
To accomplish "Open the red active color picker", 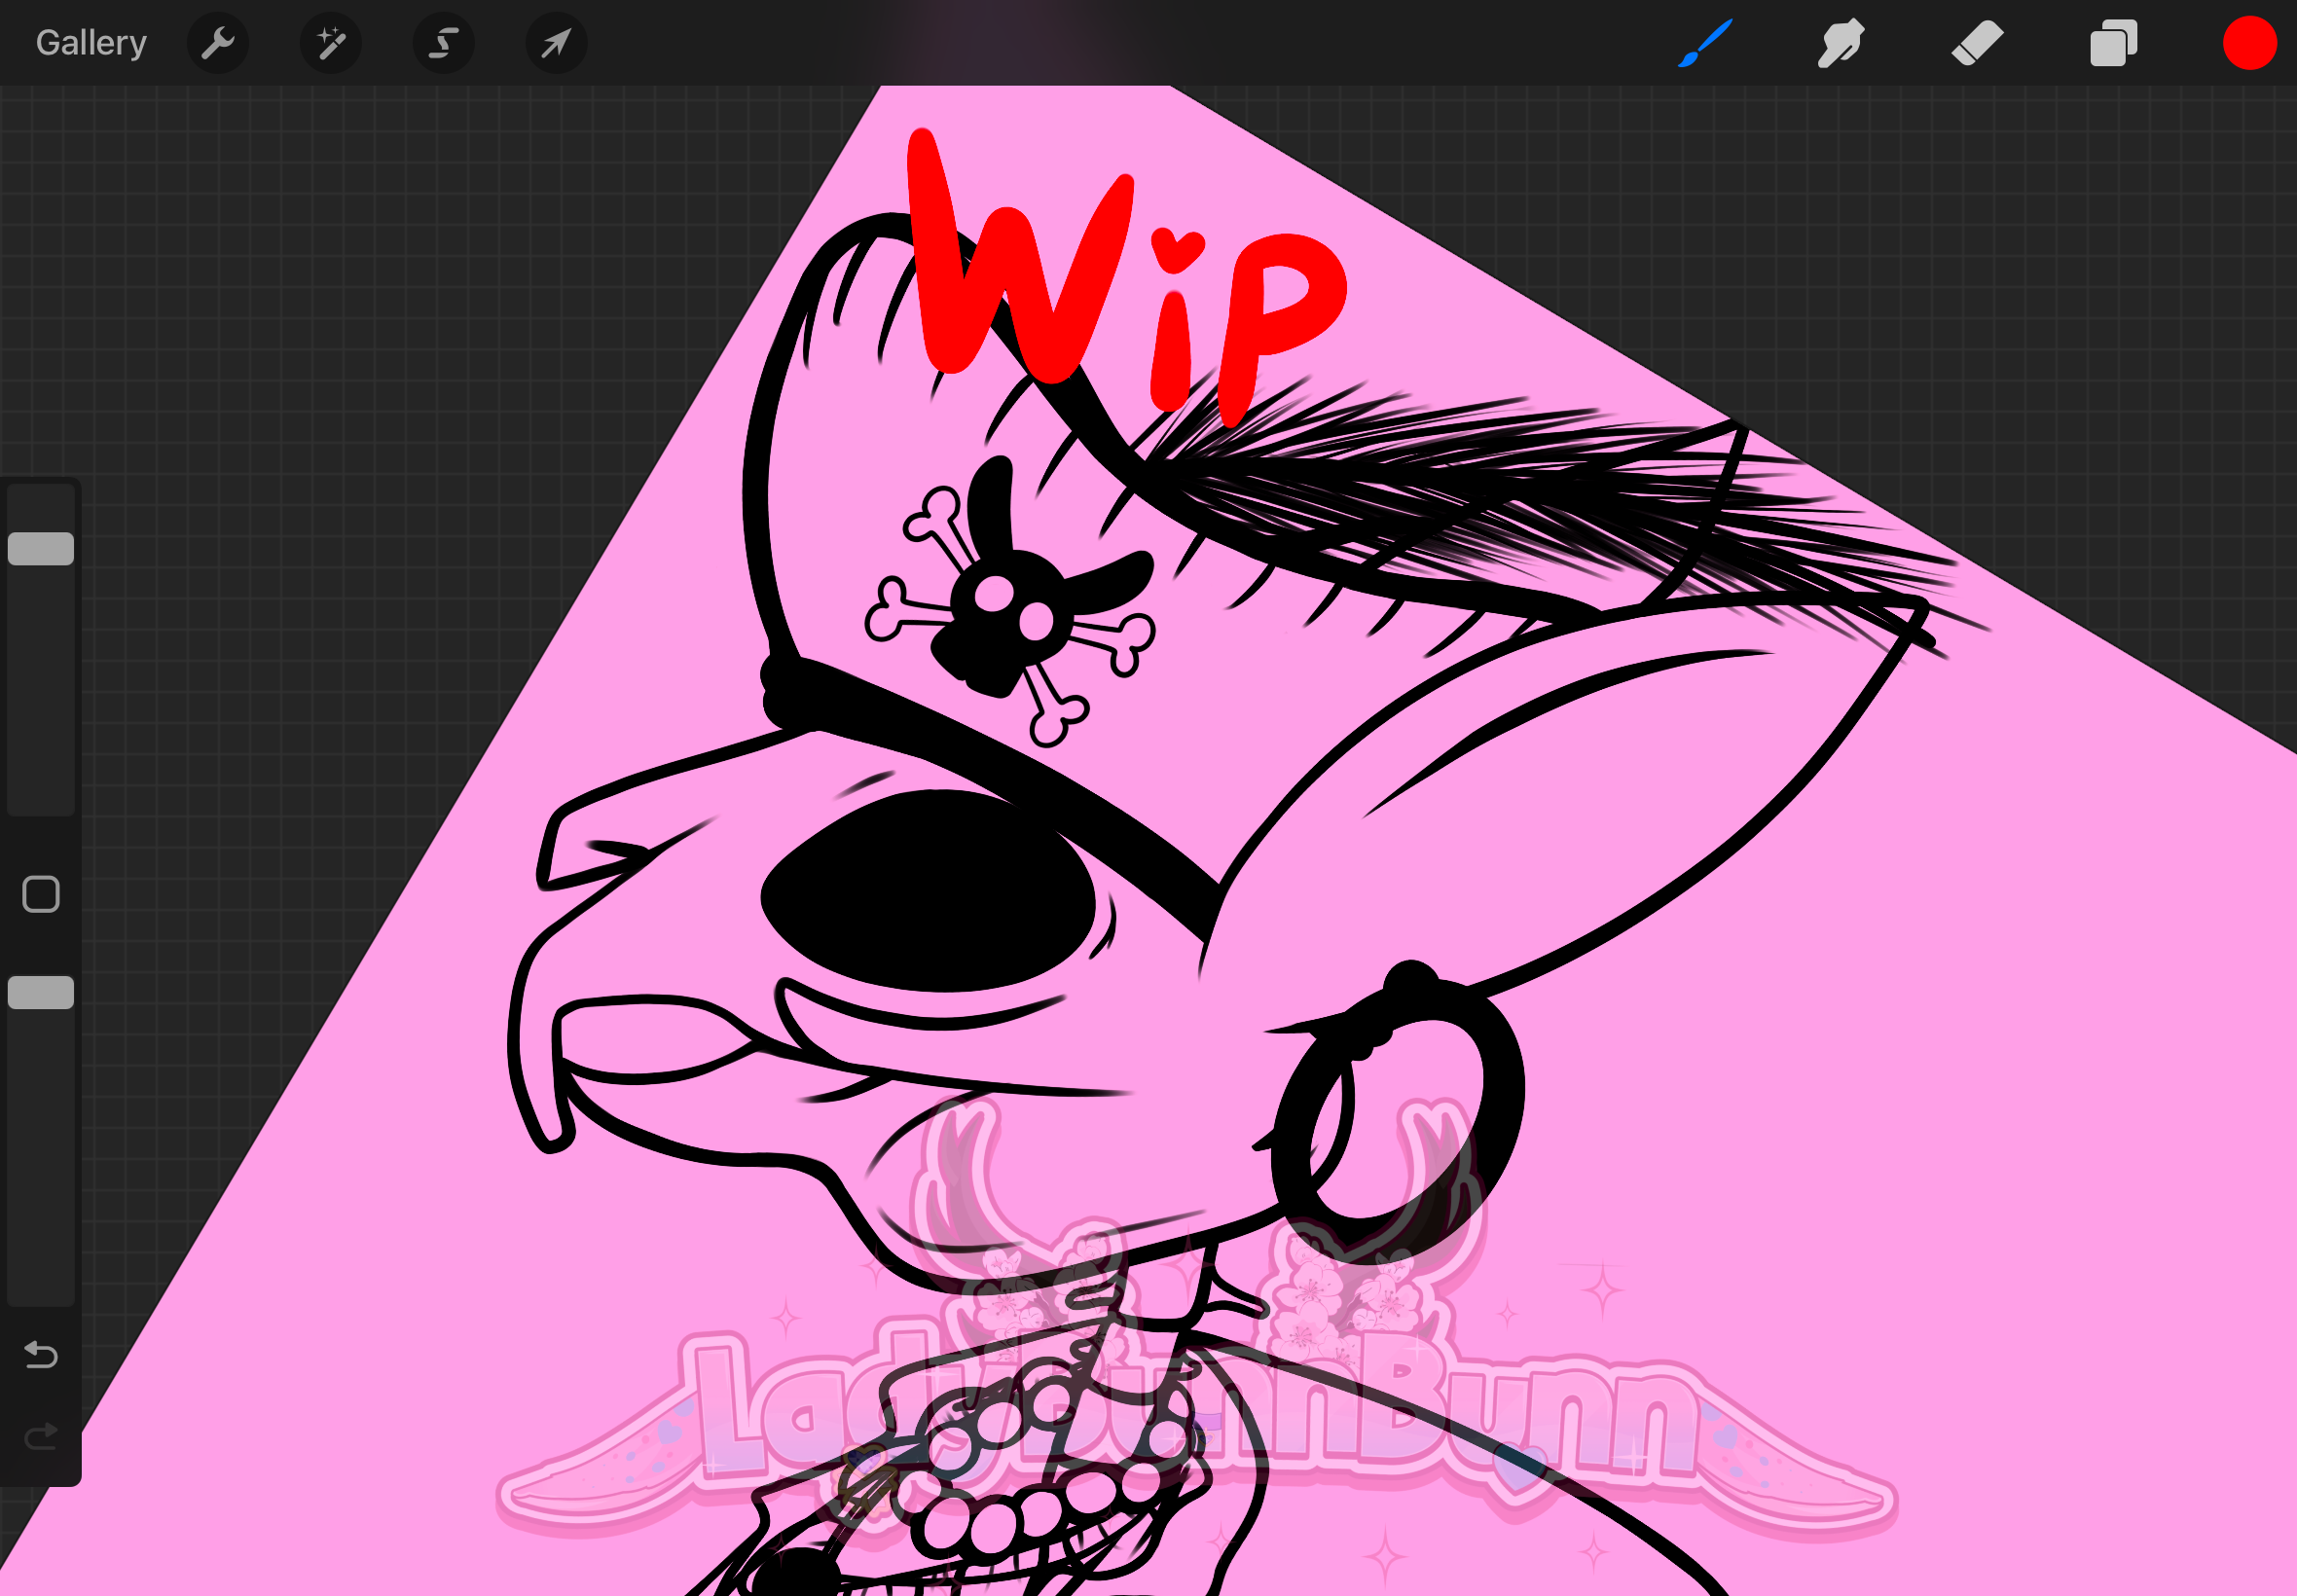I will [x=2249, y=43].
